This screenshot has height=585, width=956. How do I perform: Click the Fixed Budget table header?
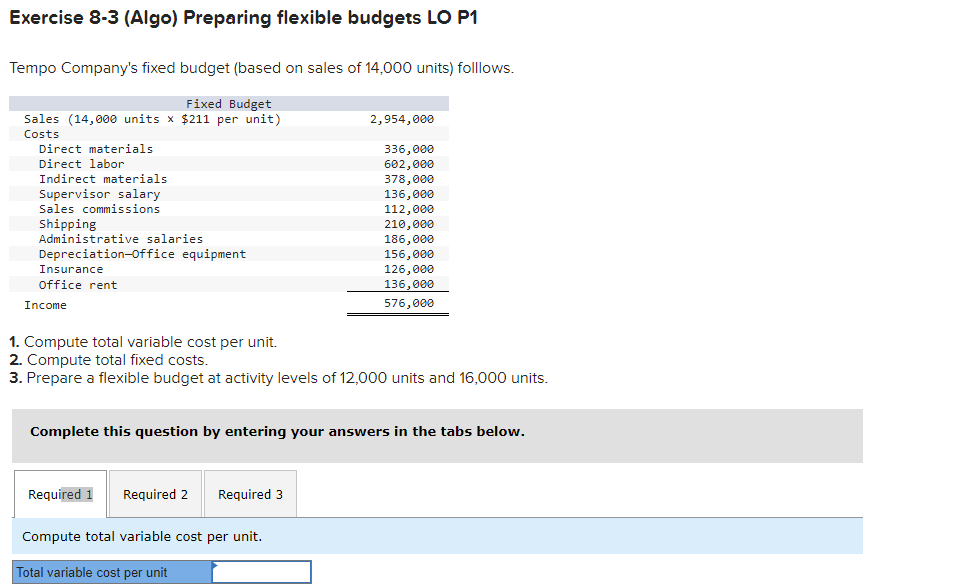227,103
